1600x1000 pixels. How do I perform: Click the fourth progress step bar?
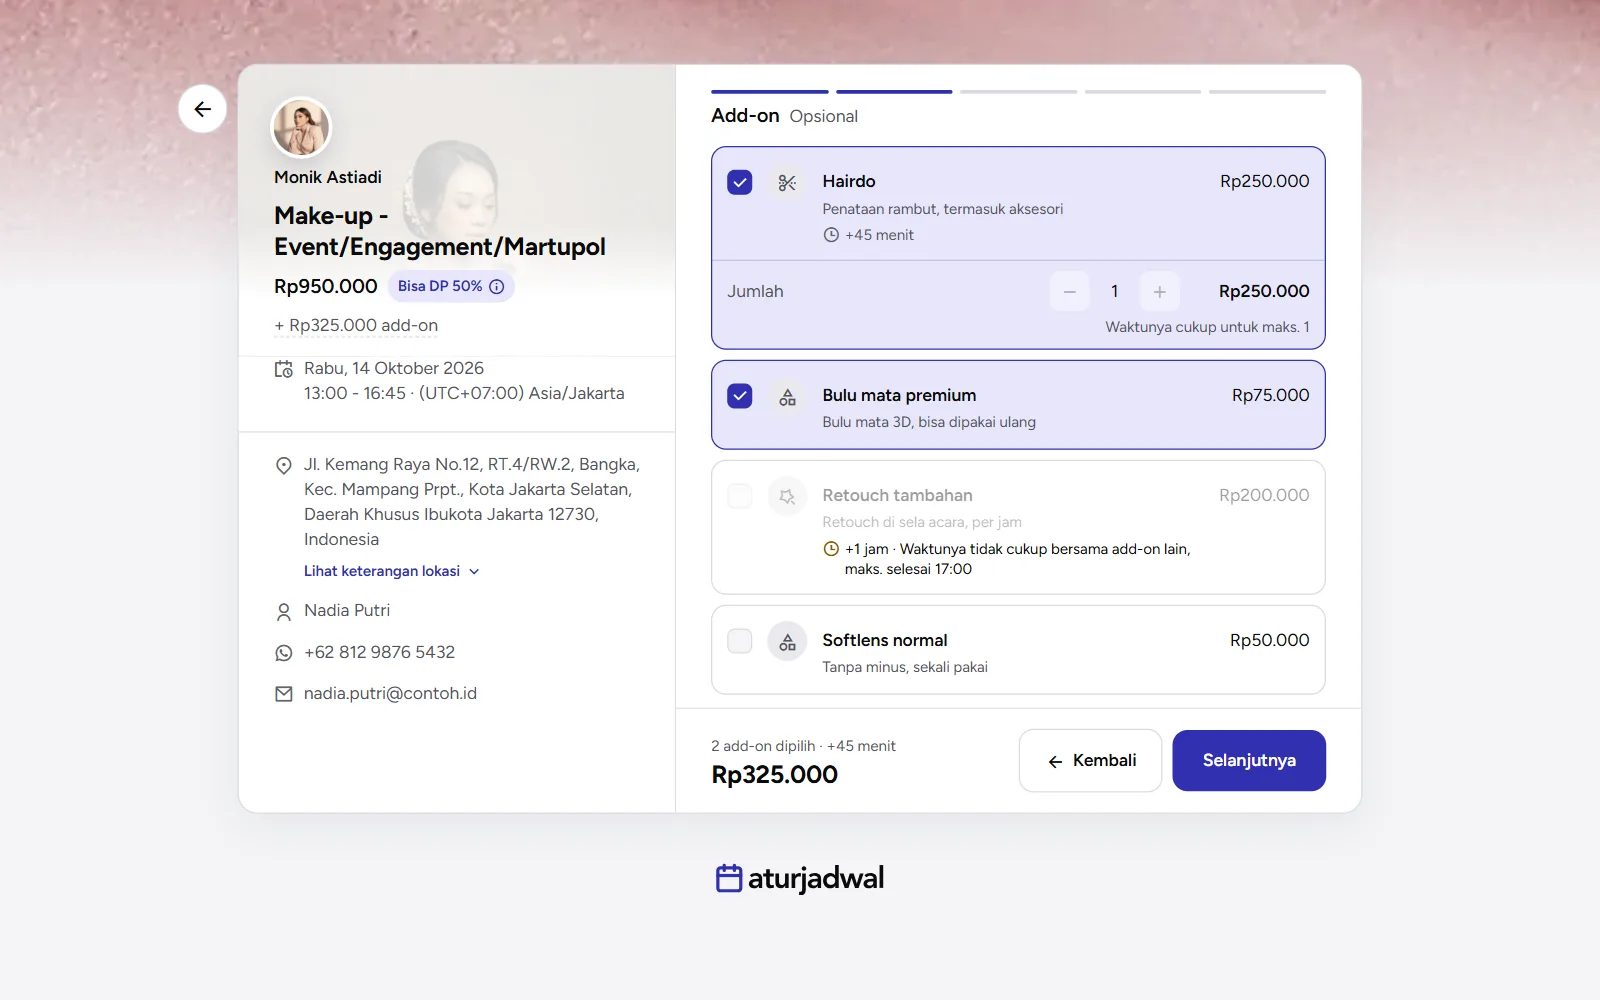click(1143, 92)
